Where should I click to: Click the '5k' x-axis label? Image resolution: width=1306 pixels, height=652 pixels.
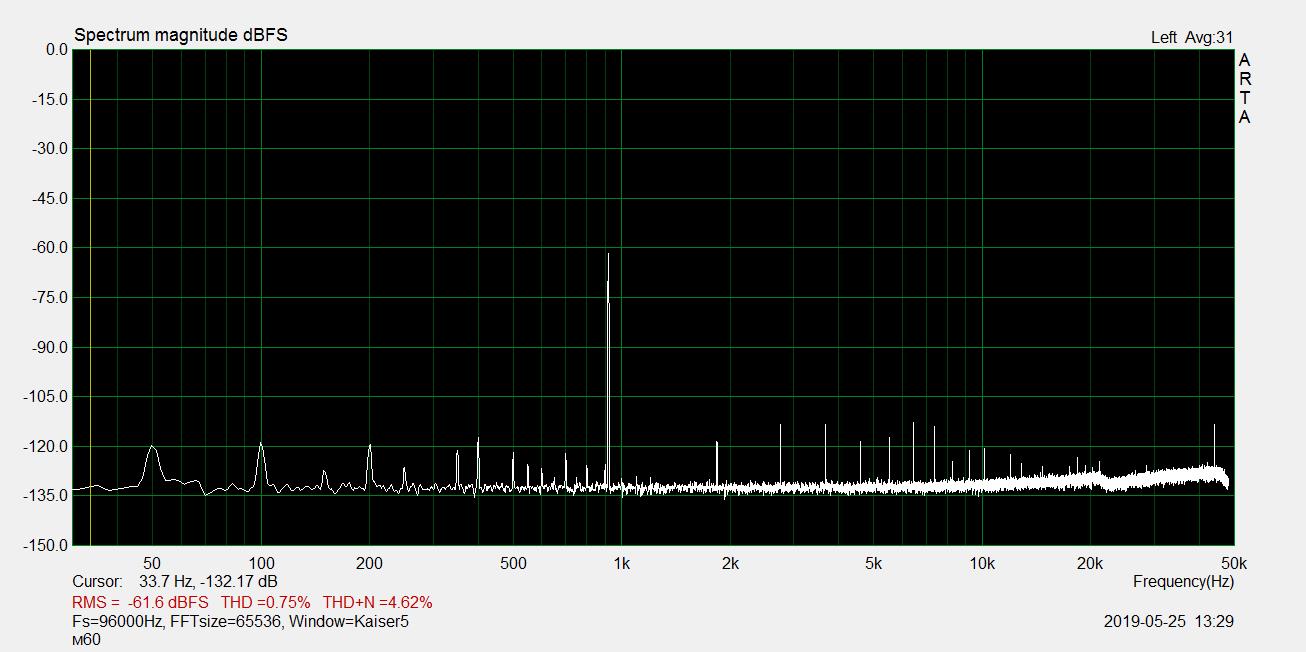(873, 564)
